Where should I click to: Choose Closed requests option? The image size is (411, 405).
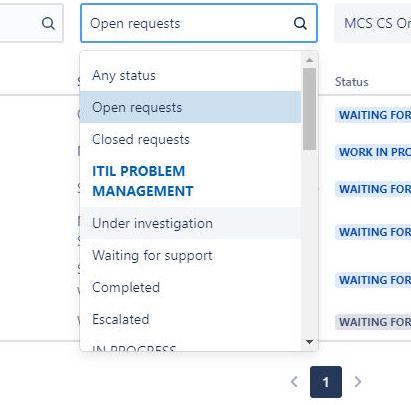coord(190,139)
